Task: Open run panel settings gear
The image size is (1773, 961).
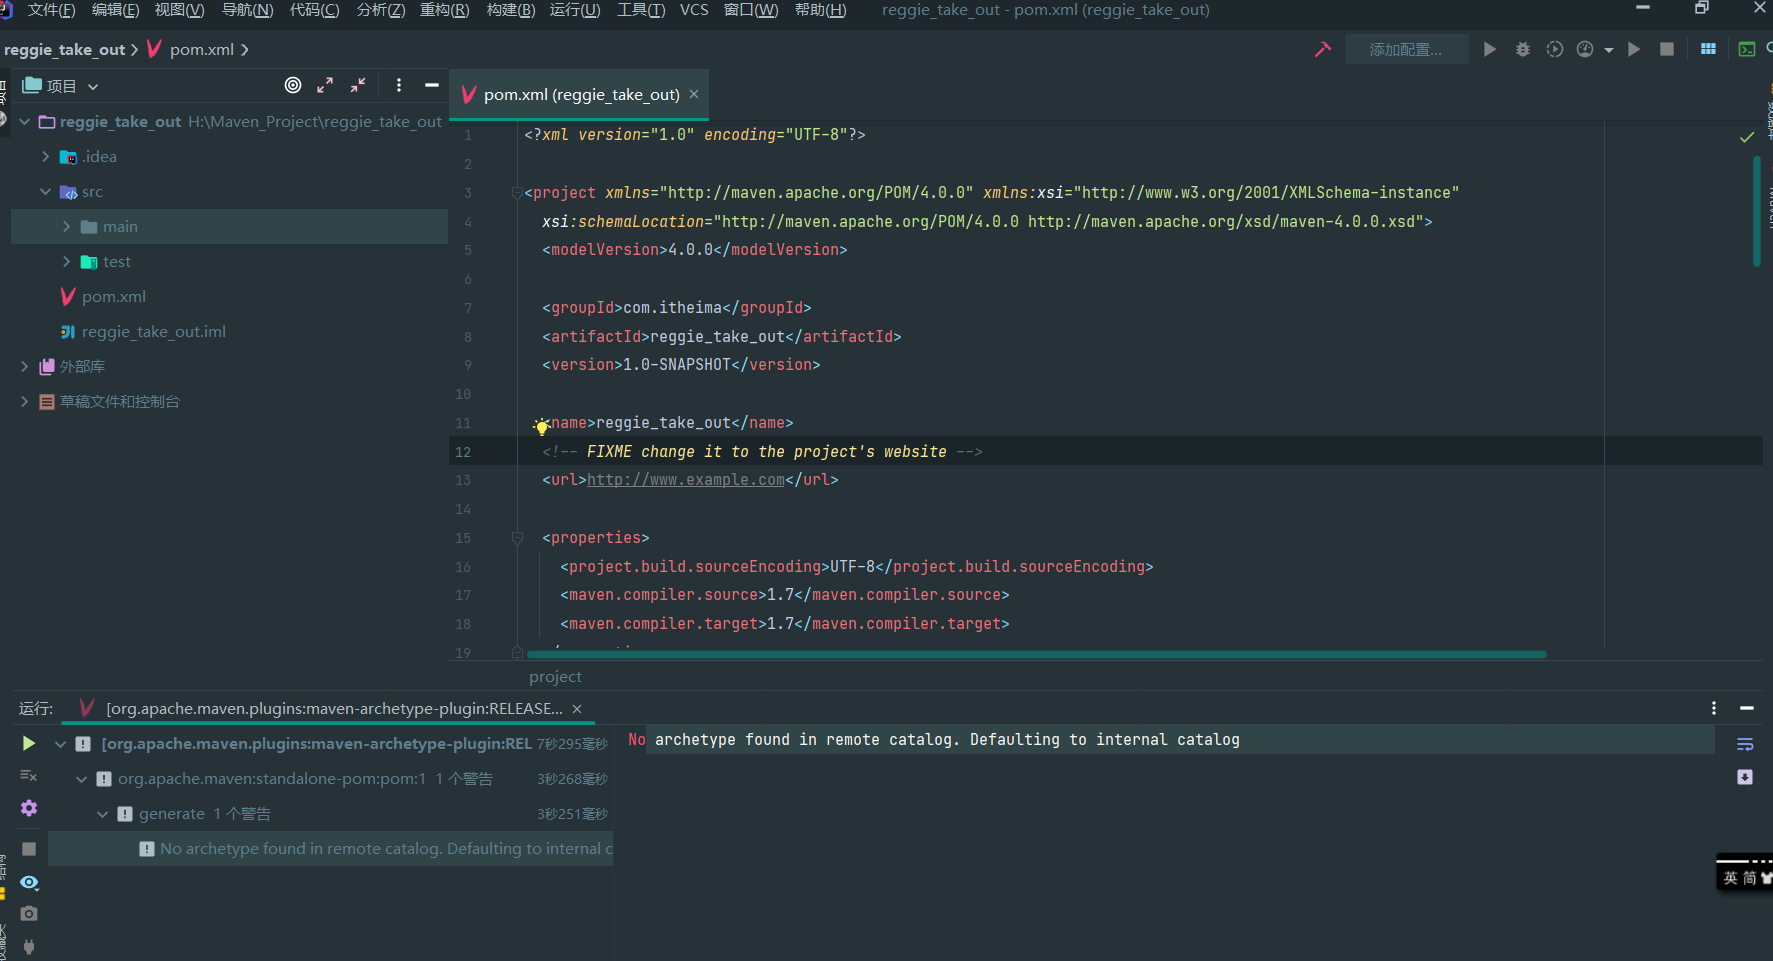Action: [x=29, y=808]
